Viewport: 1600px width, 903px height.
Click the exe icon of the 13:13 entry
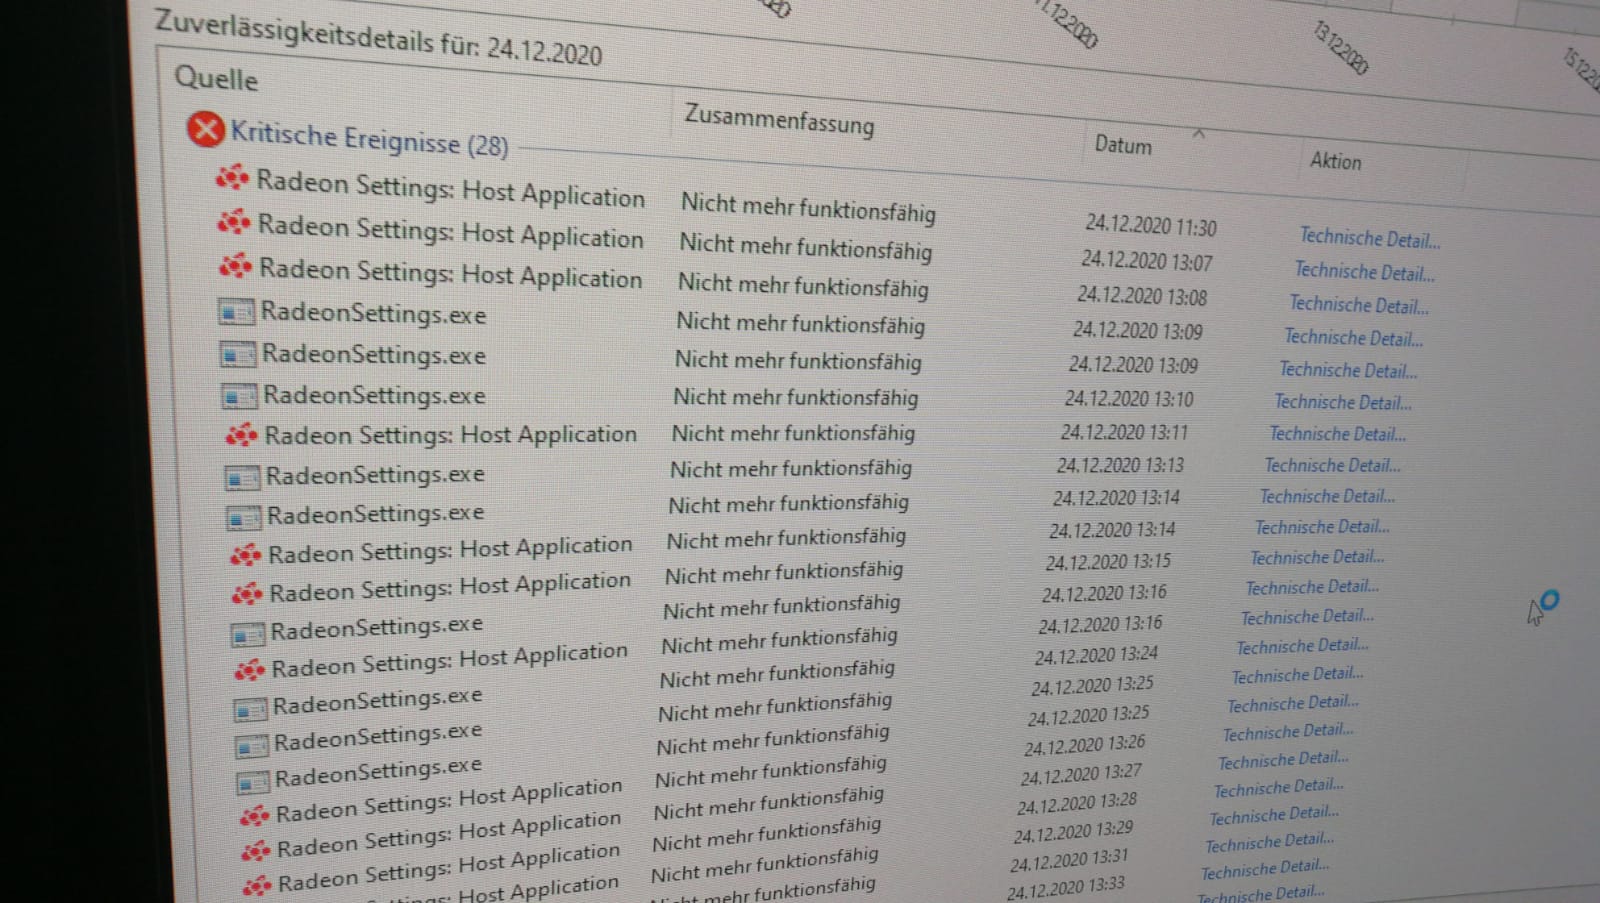(242, 478)
